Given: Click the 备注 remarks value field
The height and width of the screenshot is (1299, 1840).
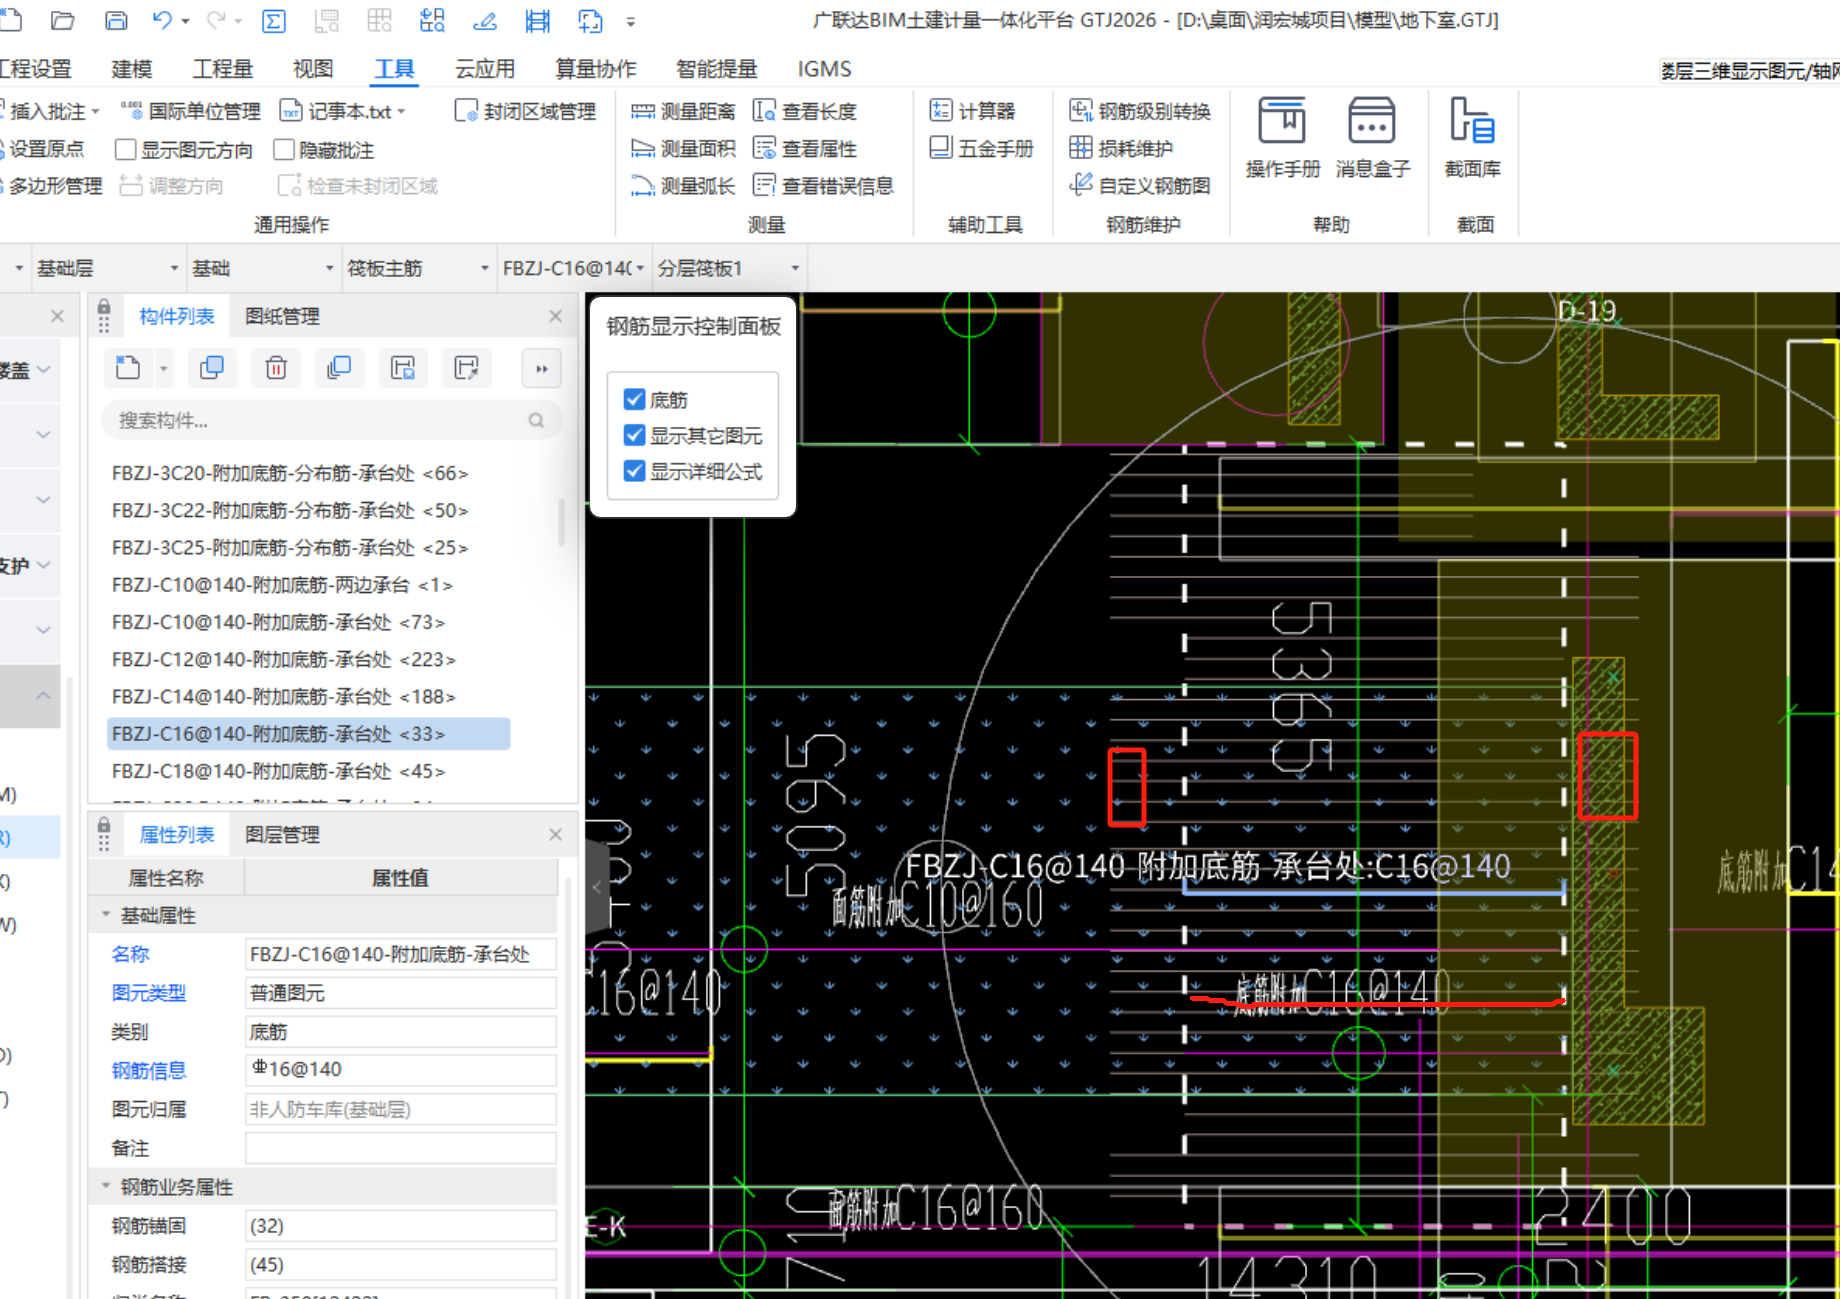Looking at the screenshot, I should (400, 1148).
